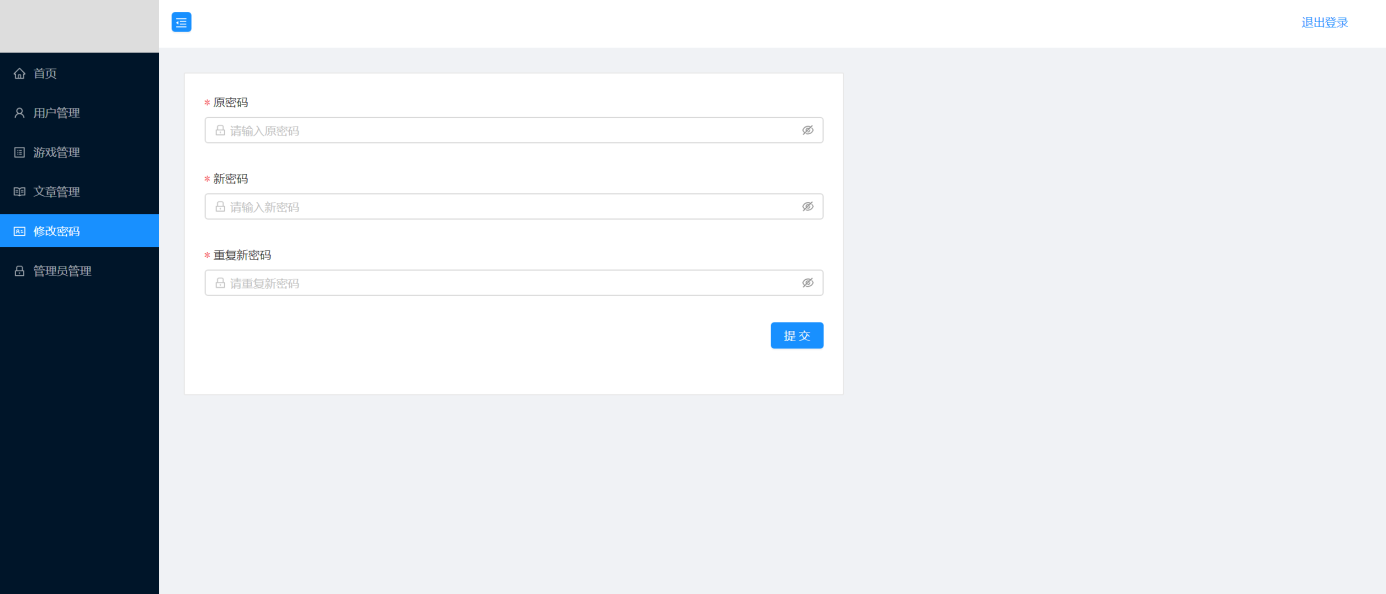Click the lock icon beside 管理员管理
Viewport: 1386px width, 594px height.
pyautogui.click(x=19, y=271)
